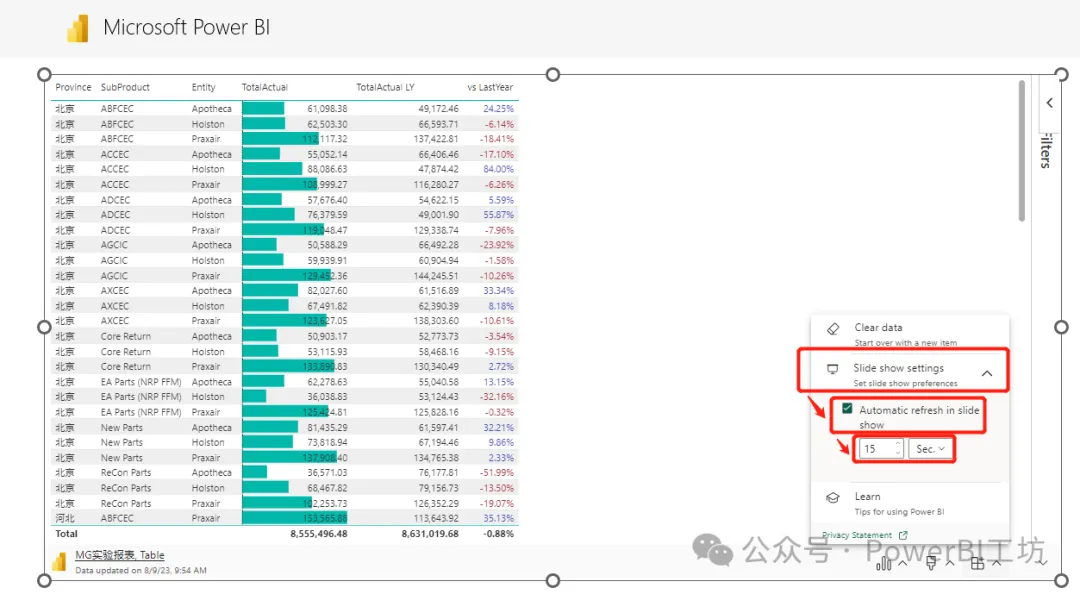The height and width of the screenshot is (594, 1080).
Task: Open the Learn tips menu item
Action: click(909, 503)
